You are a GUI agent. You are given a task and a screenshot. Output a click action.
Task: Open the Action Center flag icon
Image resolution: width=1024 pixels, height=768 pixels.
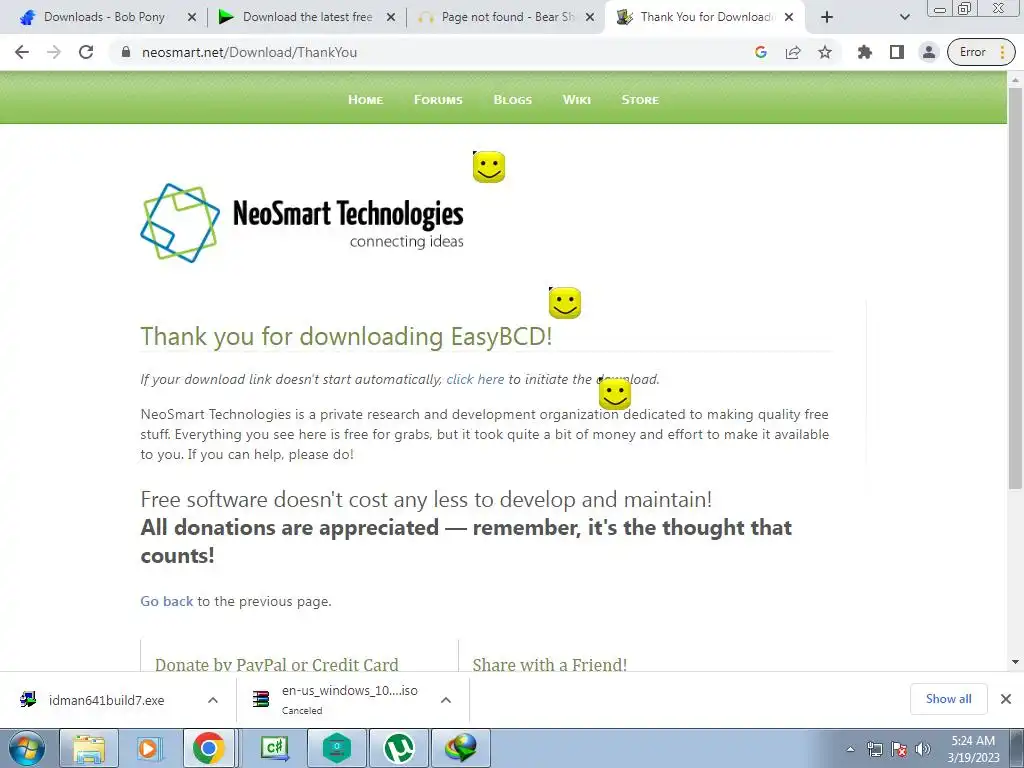point(899,749)
